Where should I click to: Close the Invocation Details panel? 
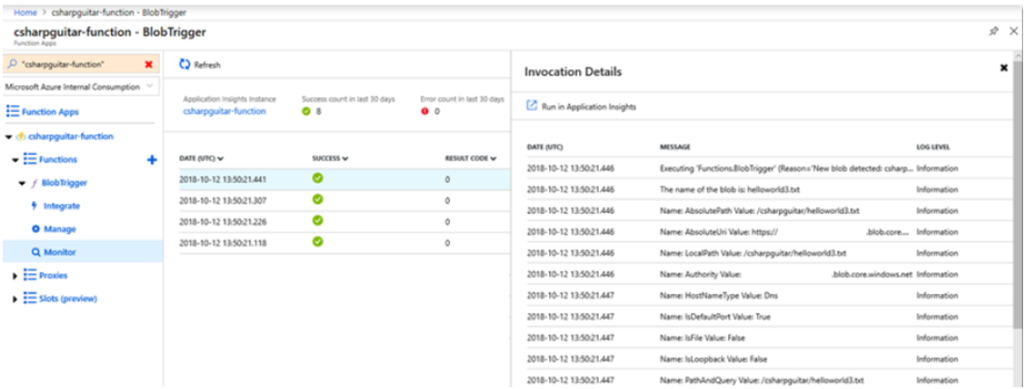(x=1004, y=68)
